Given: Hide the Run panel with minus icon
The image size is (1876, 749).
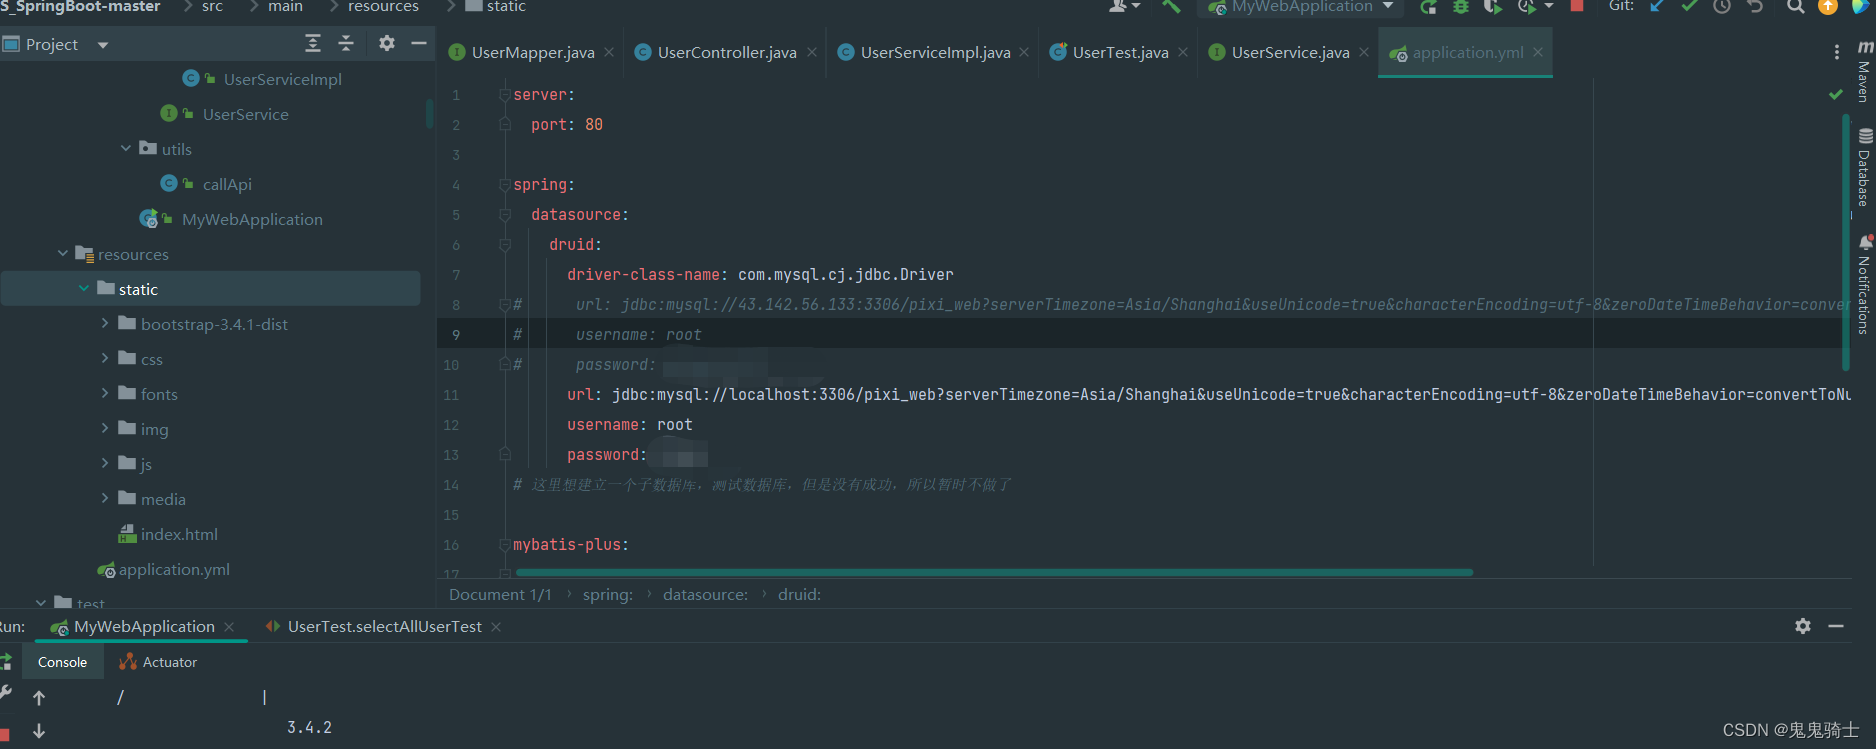Looking at the screenshot, I should (1836, 626).
